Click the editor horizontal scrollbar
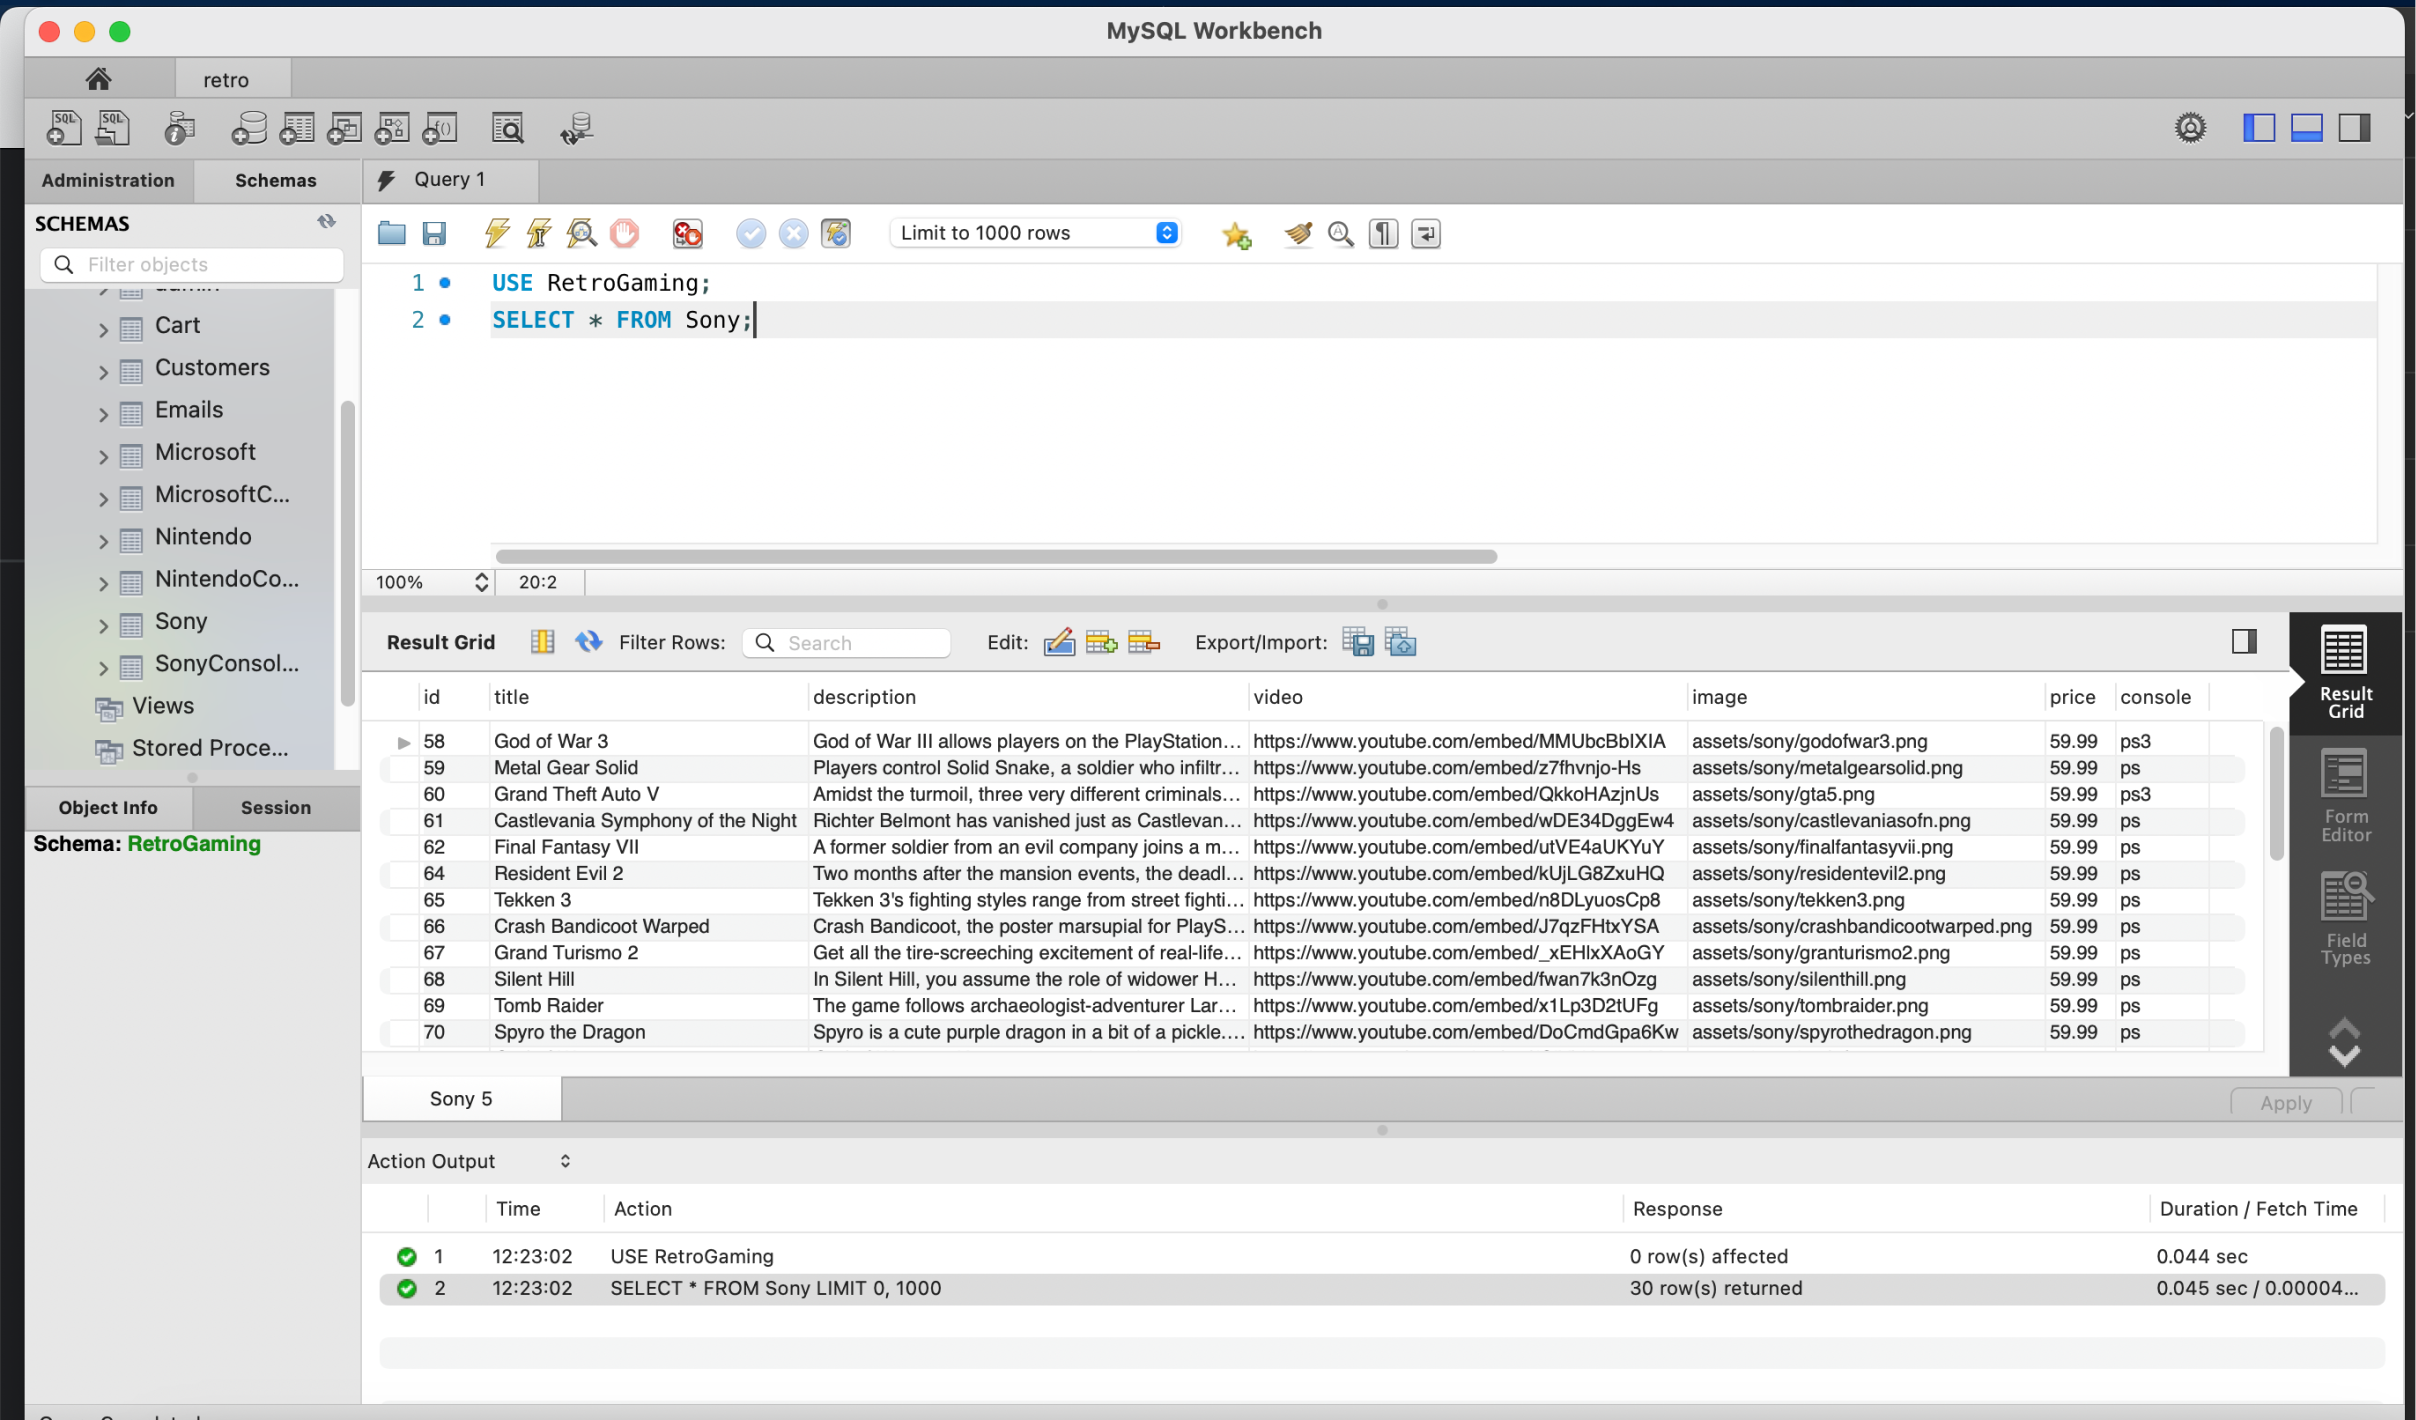 (996, 556)
